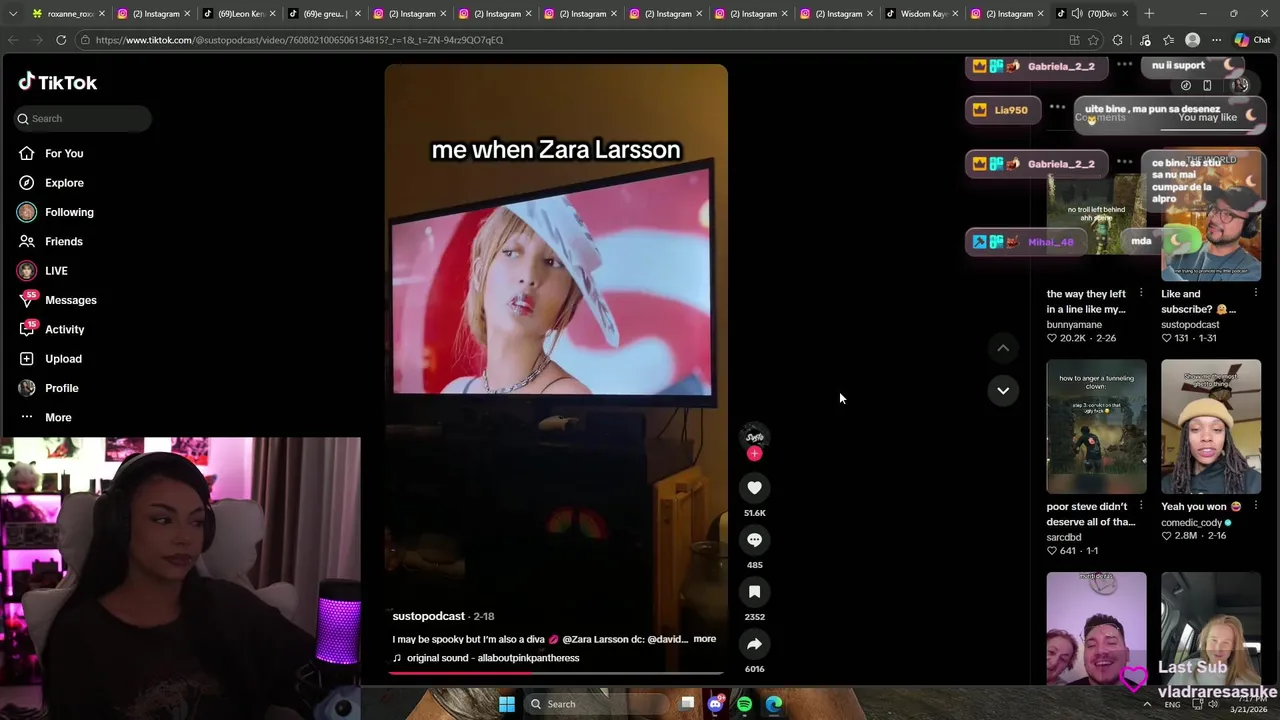Share the video with the arrow icon
The image size is (1280, 720).
[x=754, y=644]
